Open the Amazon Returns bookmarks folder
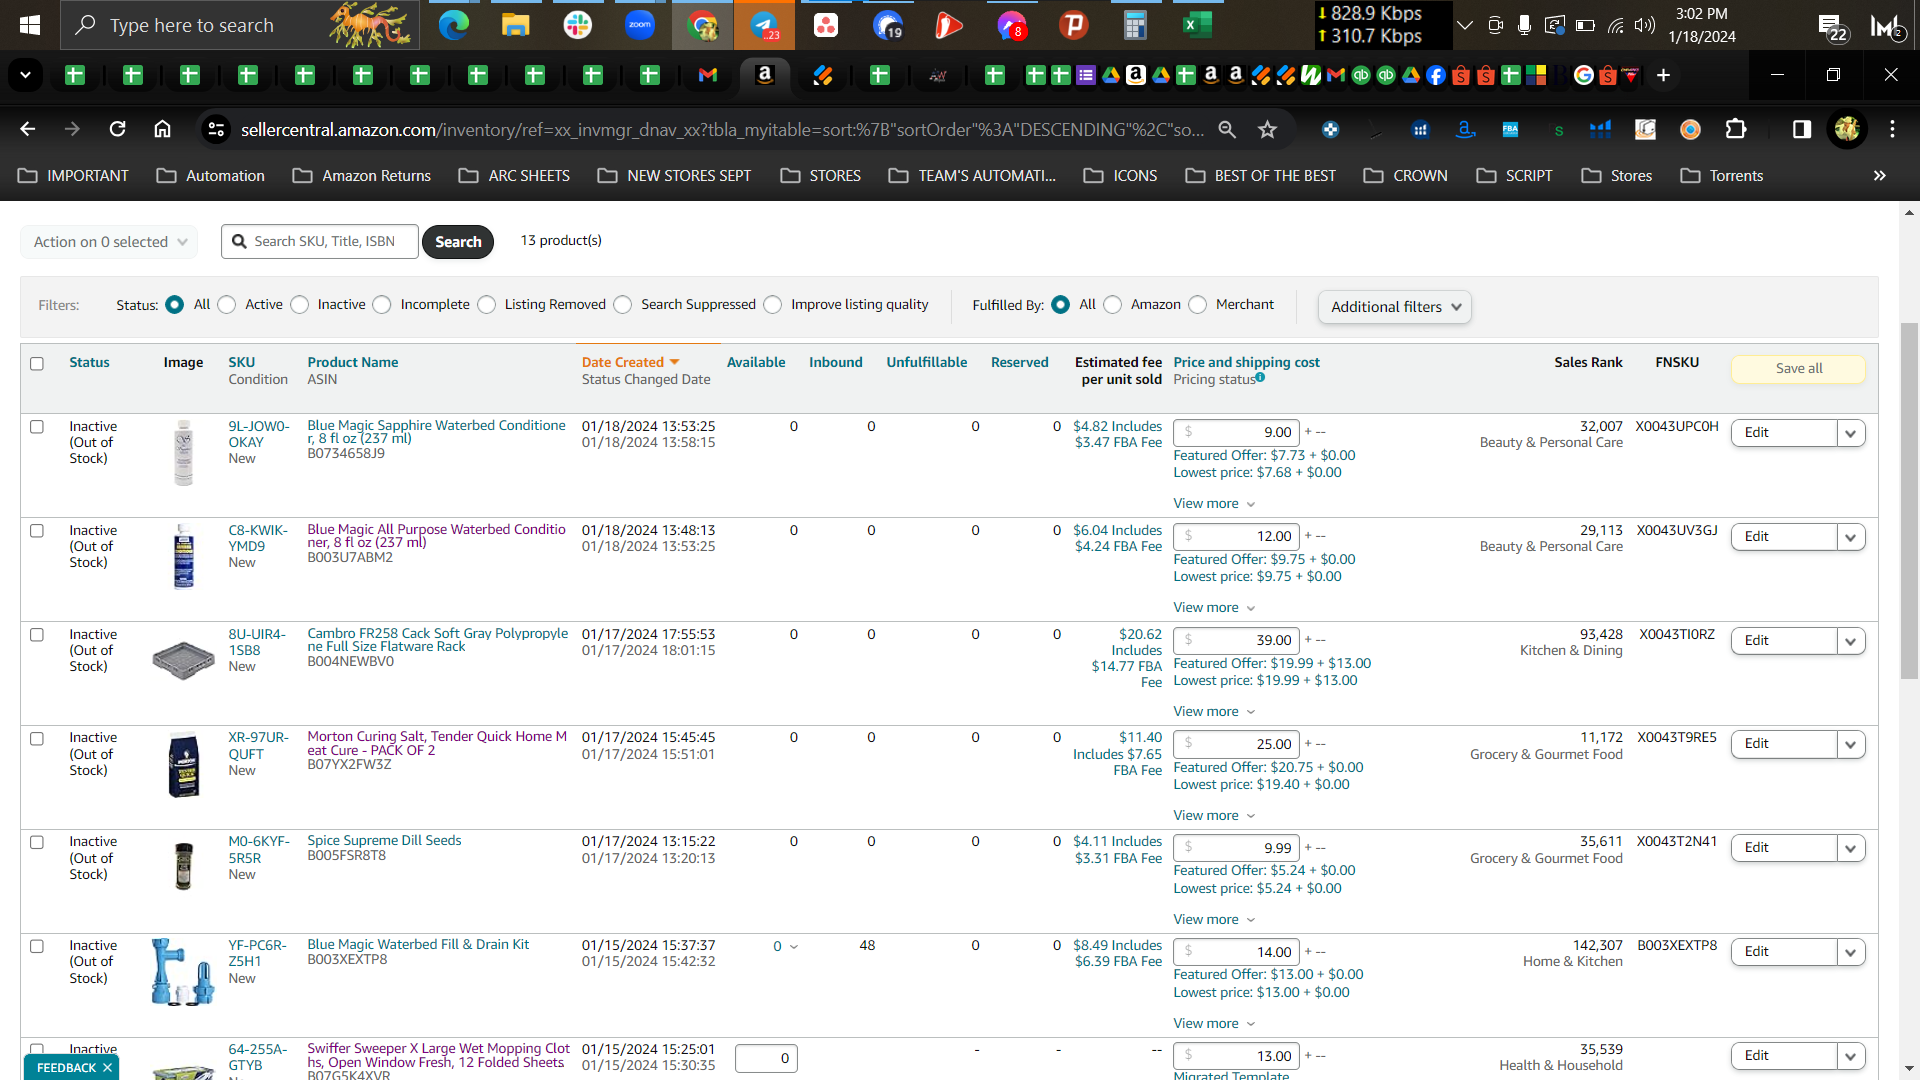 click(362, 175)
